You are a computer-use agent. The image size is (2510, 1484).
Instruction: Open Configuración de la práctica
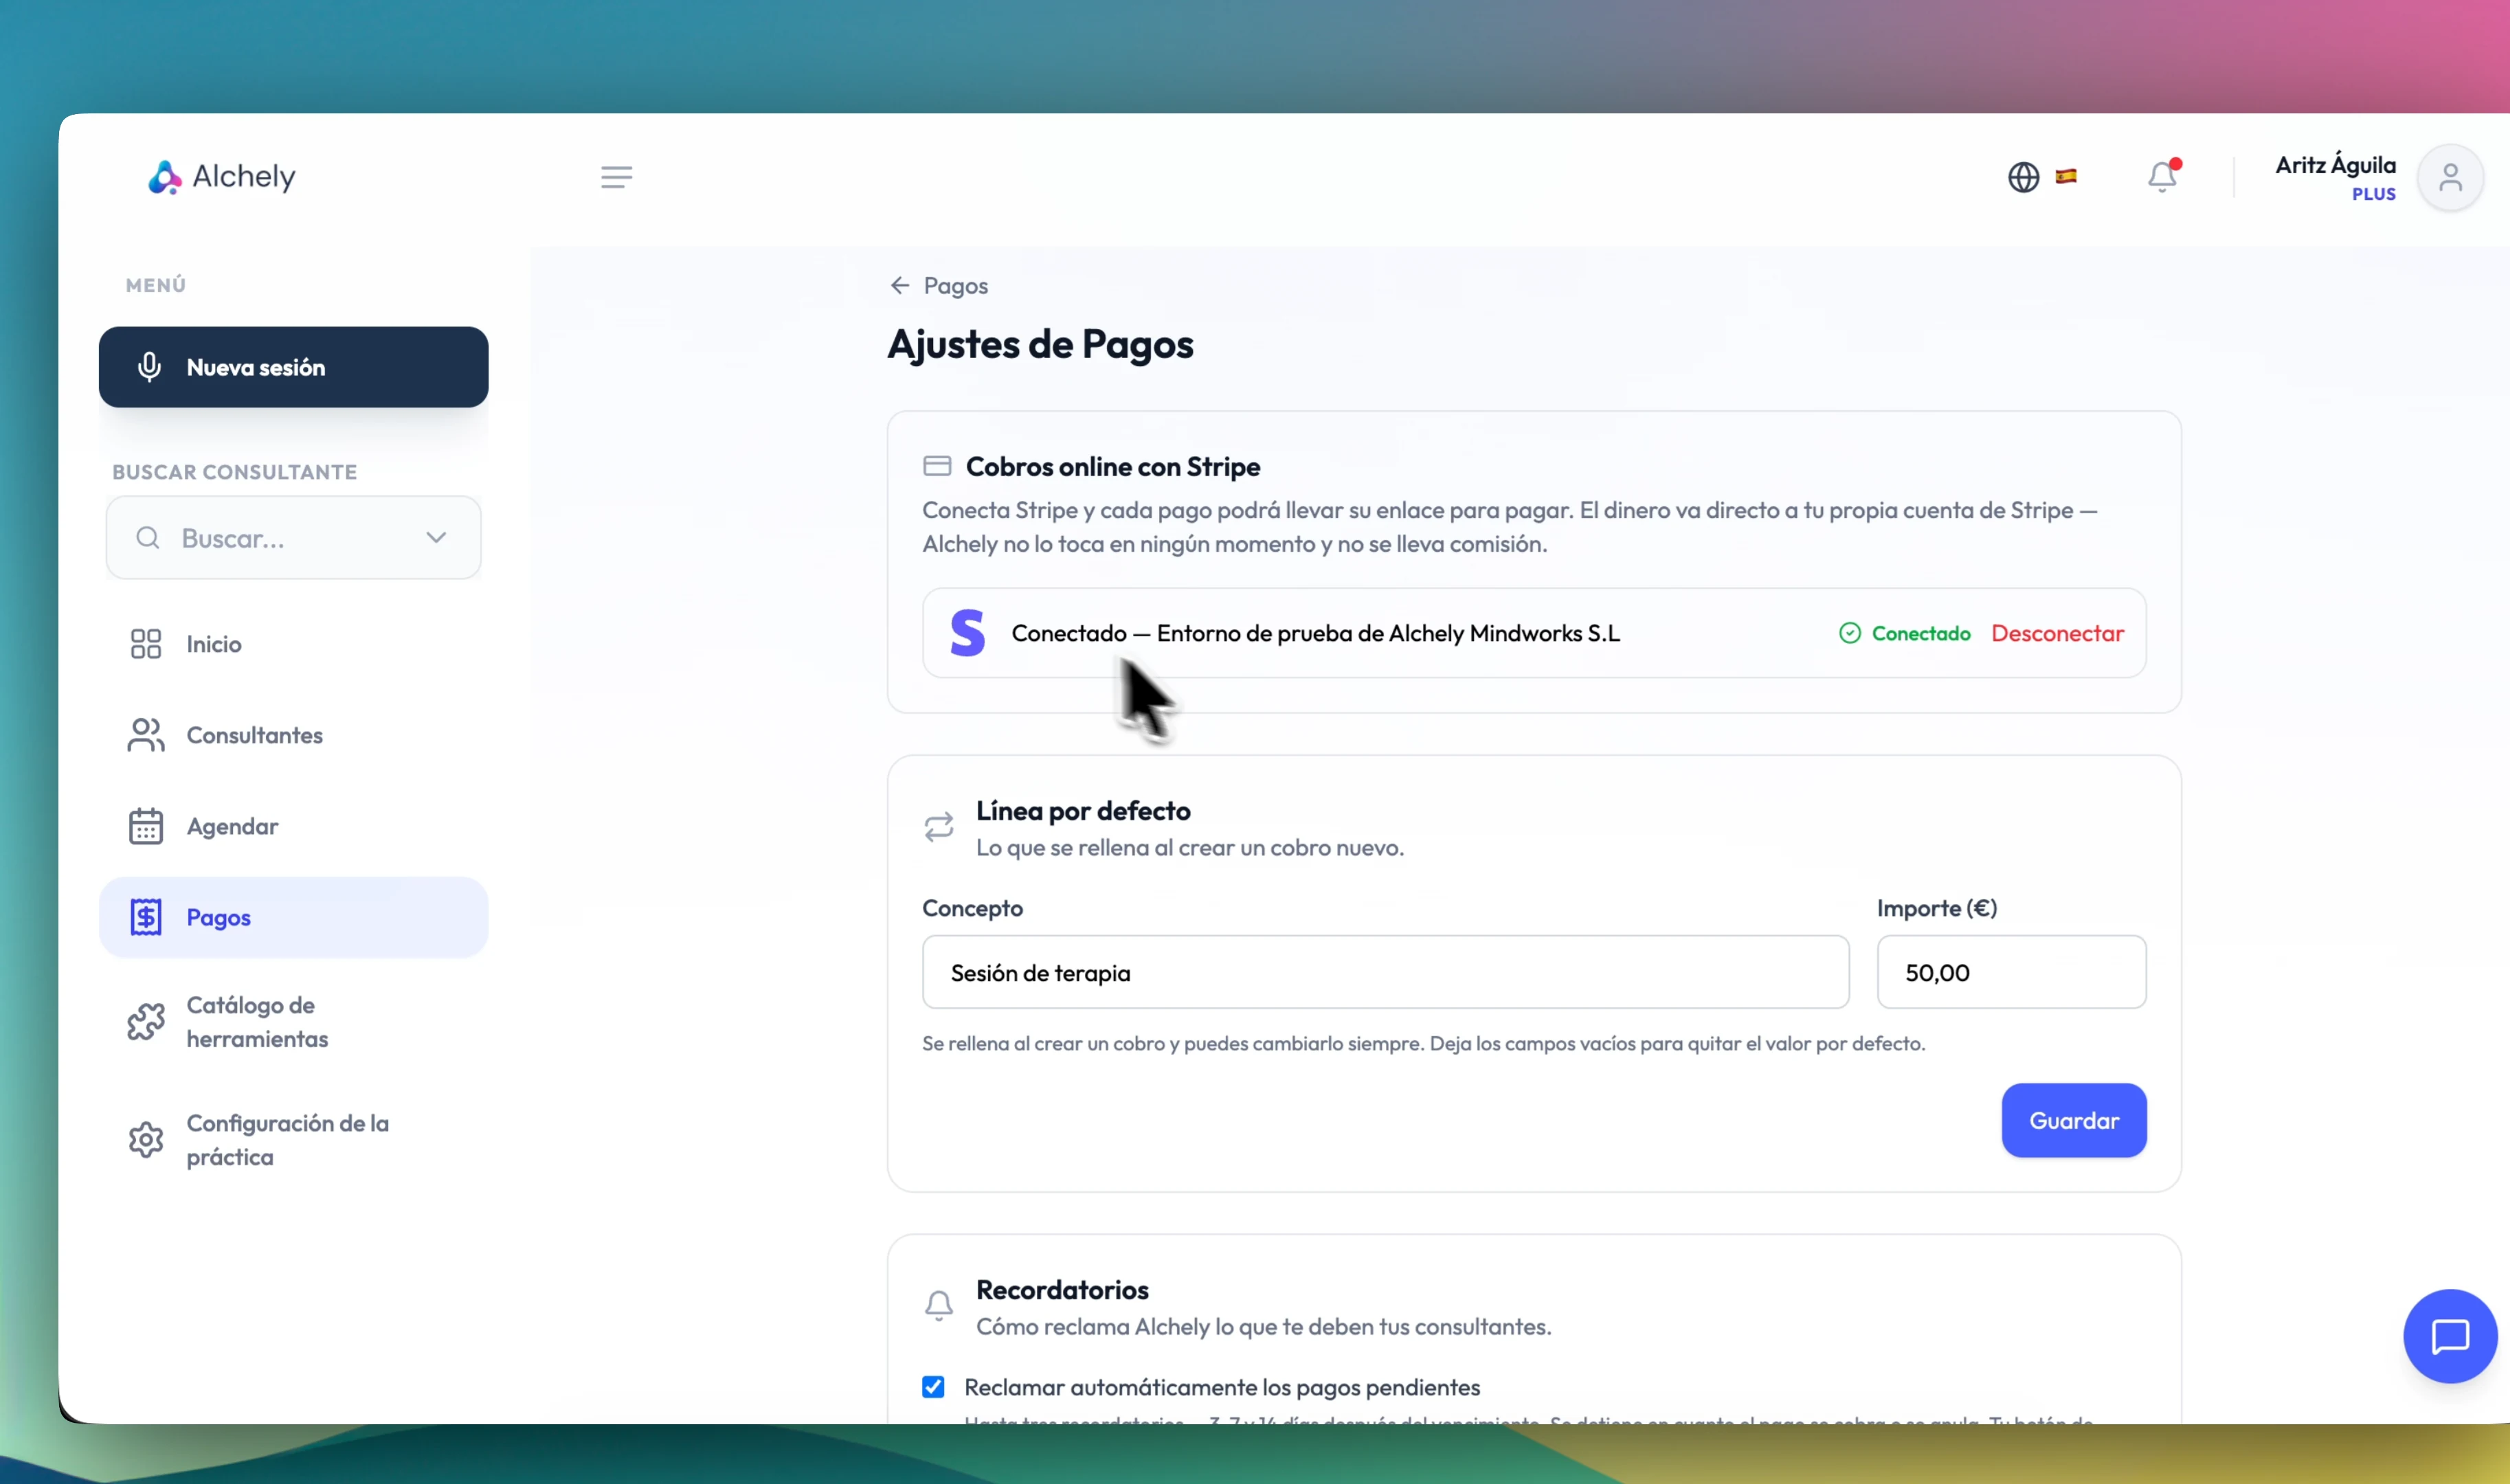click(x=293, y=1140)
